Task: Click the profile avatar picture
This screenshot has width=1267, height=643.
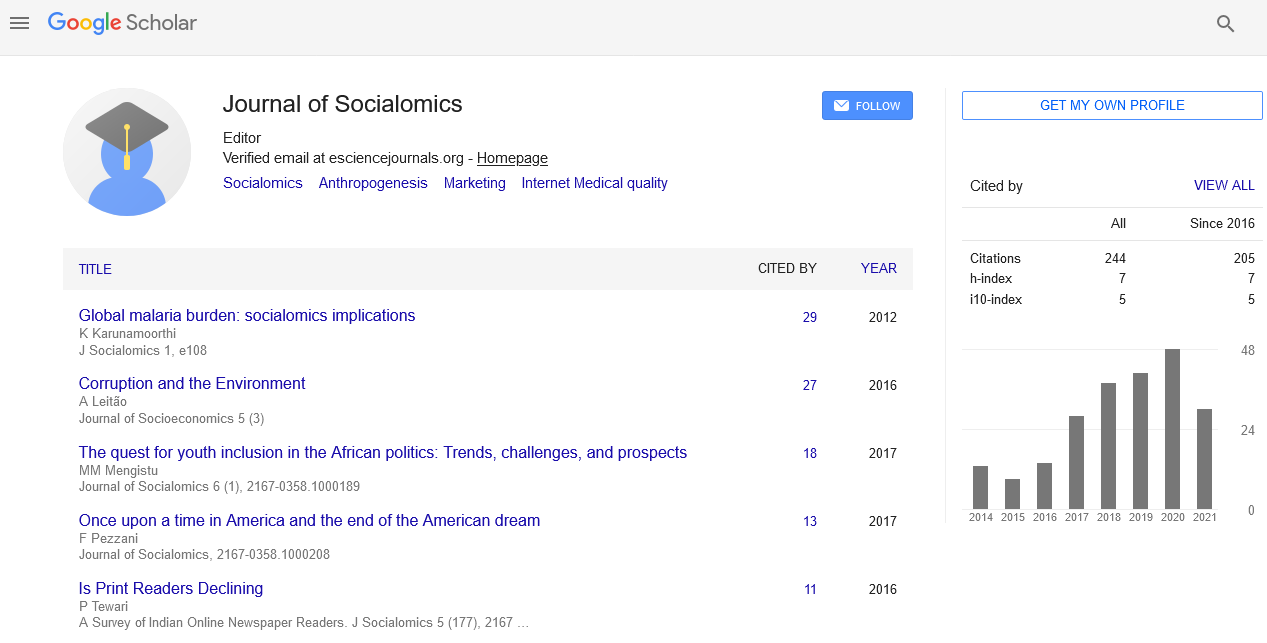Action: 127,152
